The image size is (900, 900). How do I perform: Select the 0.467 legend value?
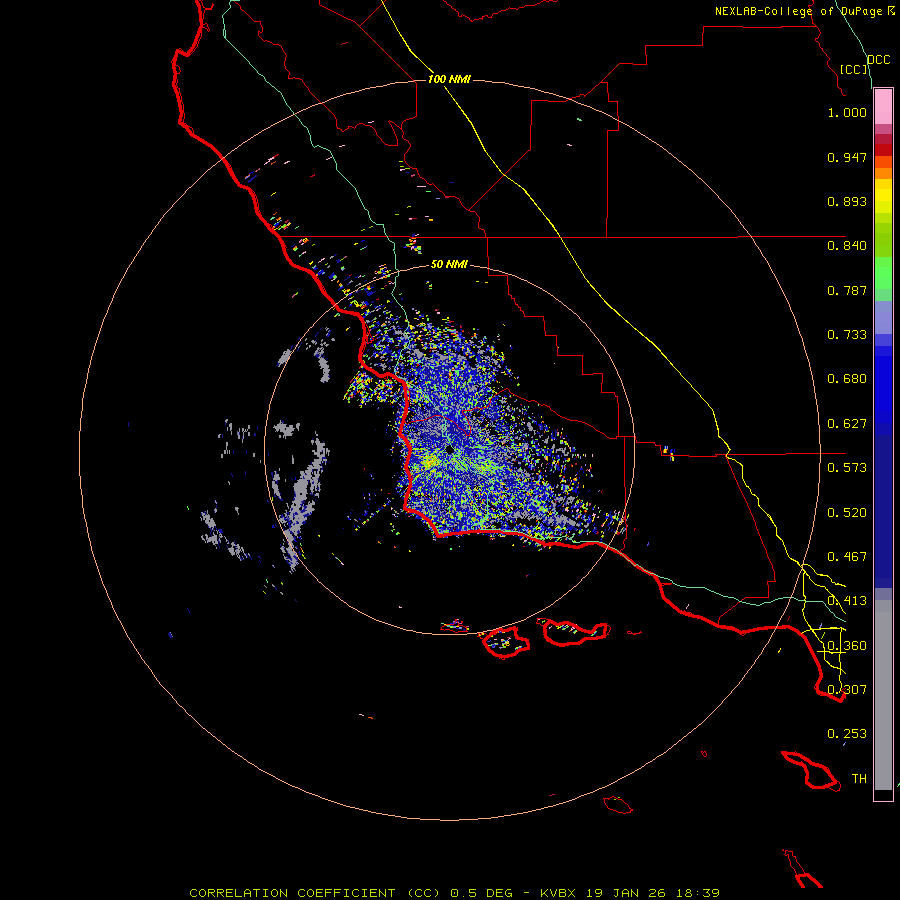click(847, 557)
